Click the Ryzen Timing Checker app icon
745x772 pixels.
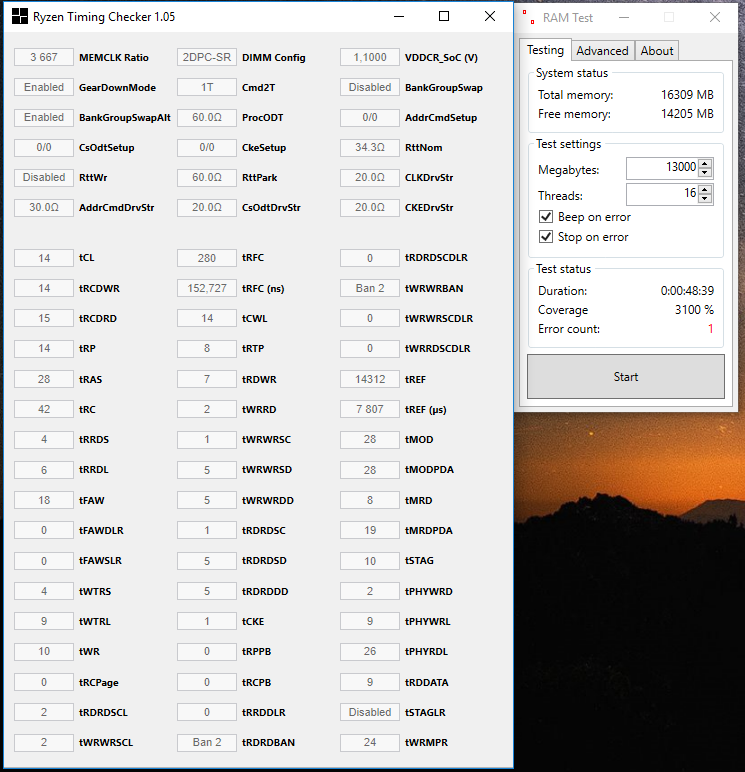20,16
